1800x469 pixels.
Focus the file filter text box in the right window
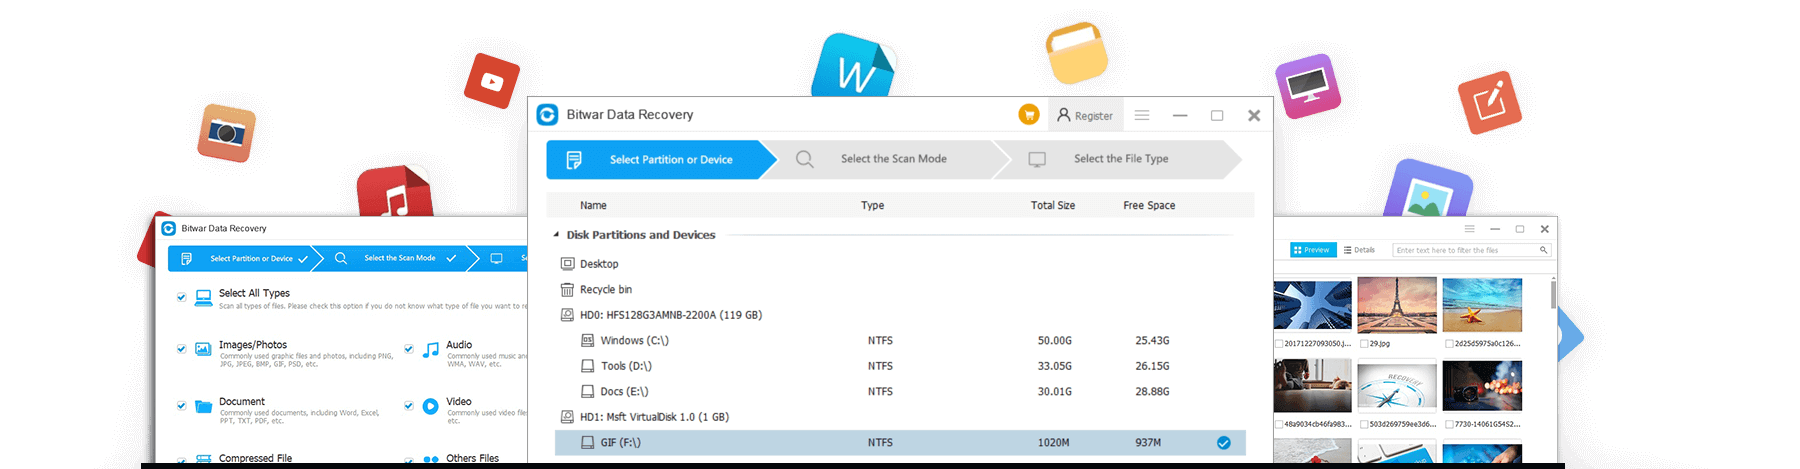[1471, 250]
